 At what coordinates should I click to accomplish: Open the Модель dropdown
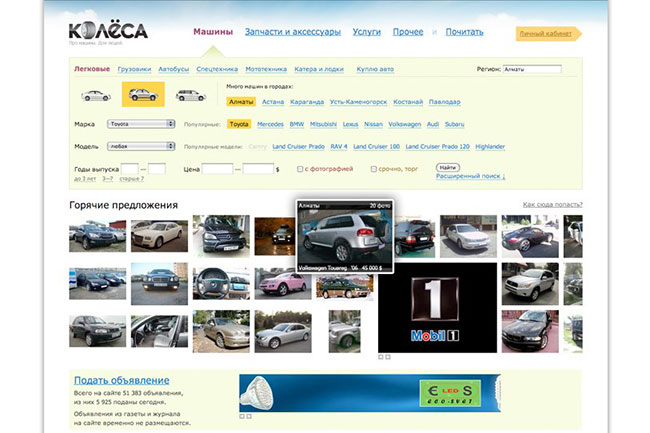(141, 146)
